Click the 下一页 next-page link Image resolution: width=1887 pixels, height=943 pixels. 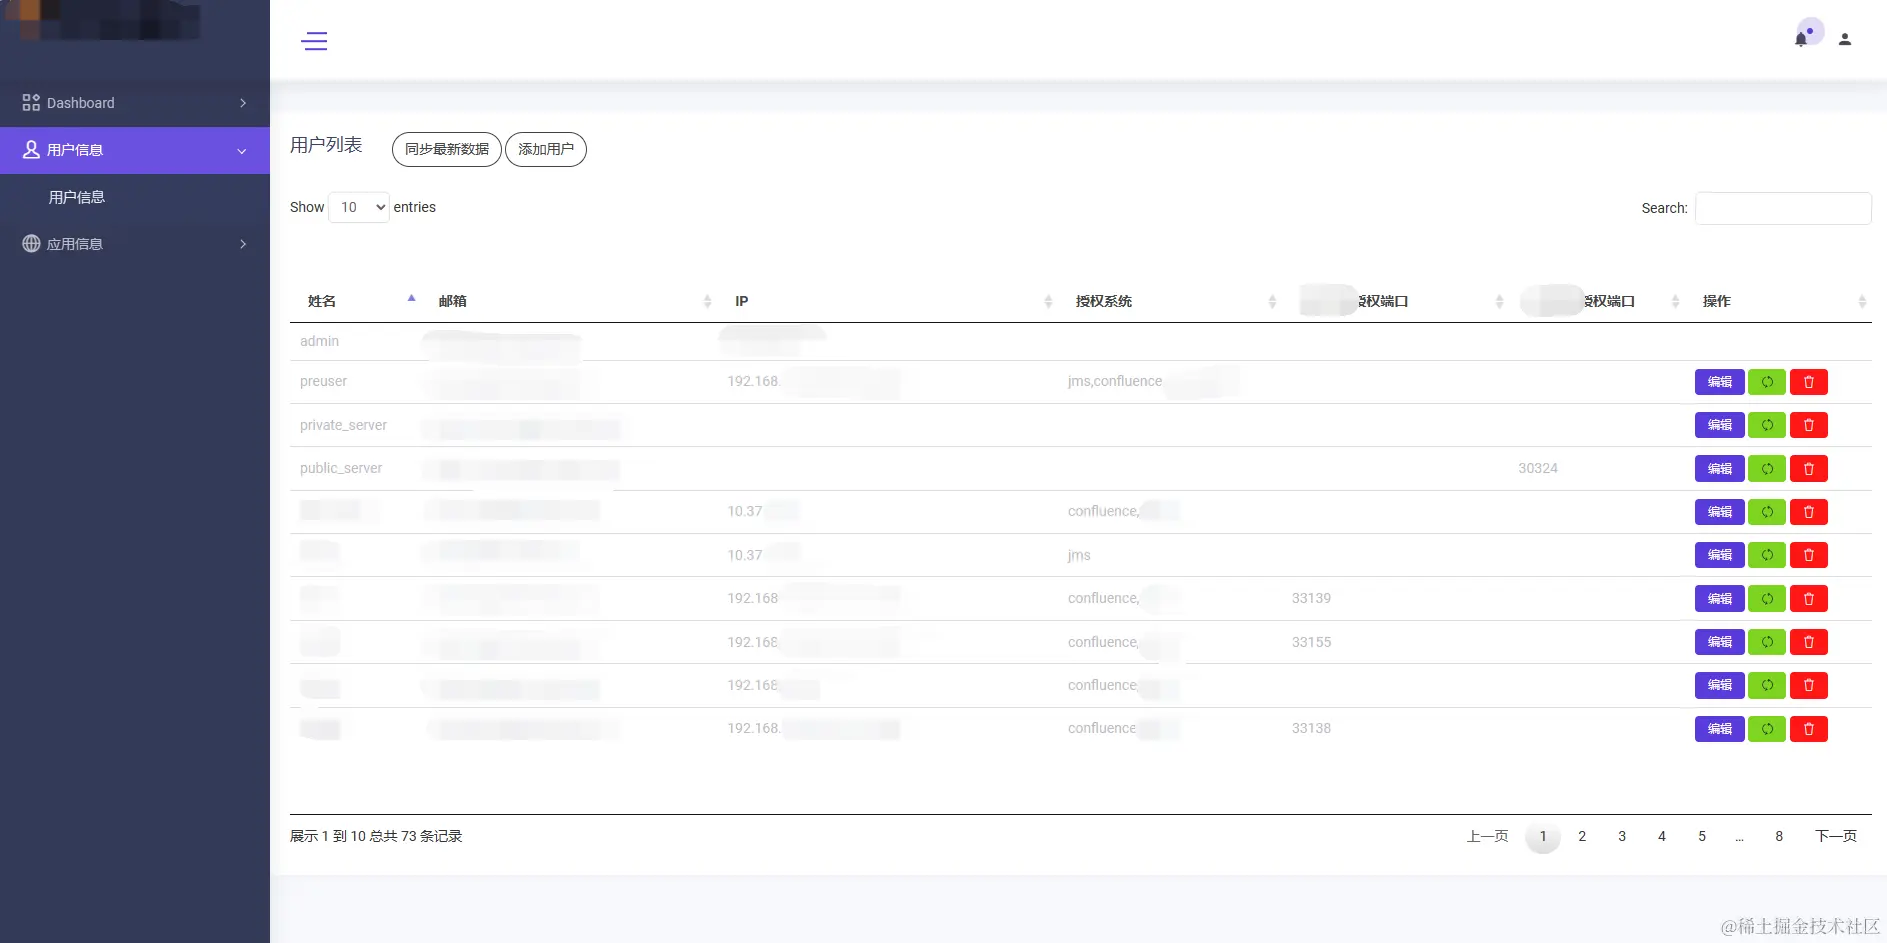[1836, 836]
